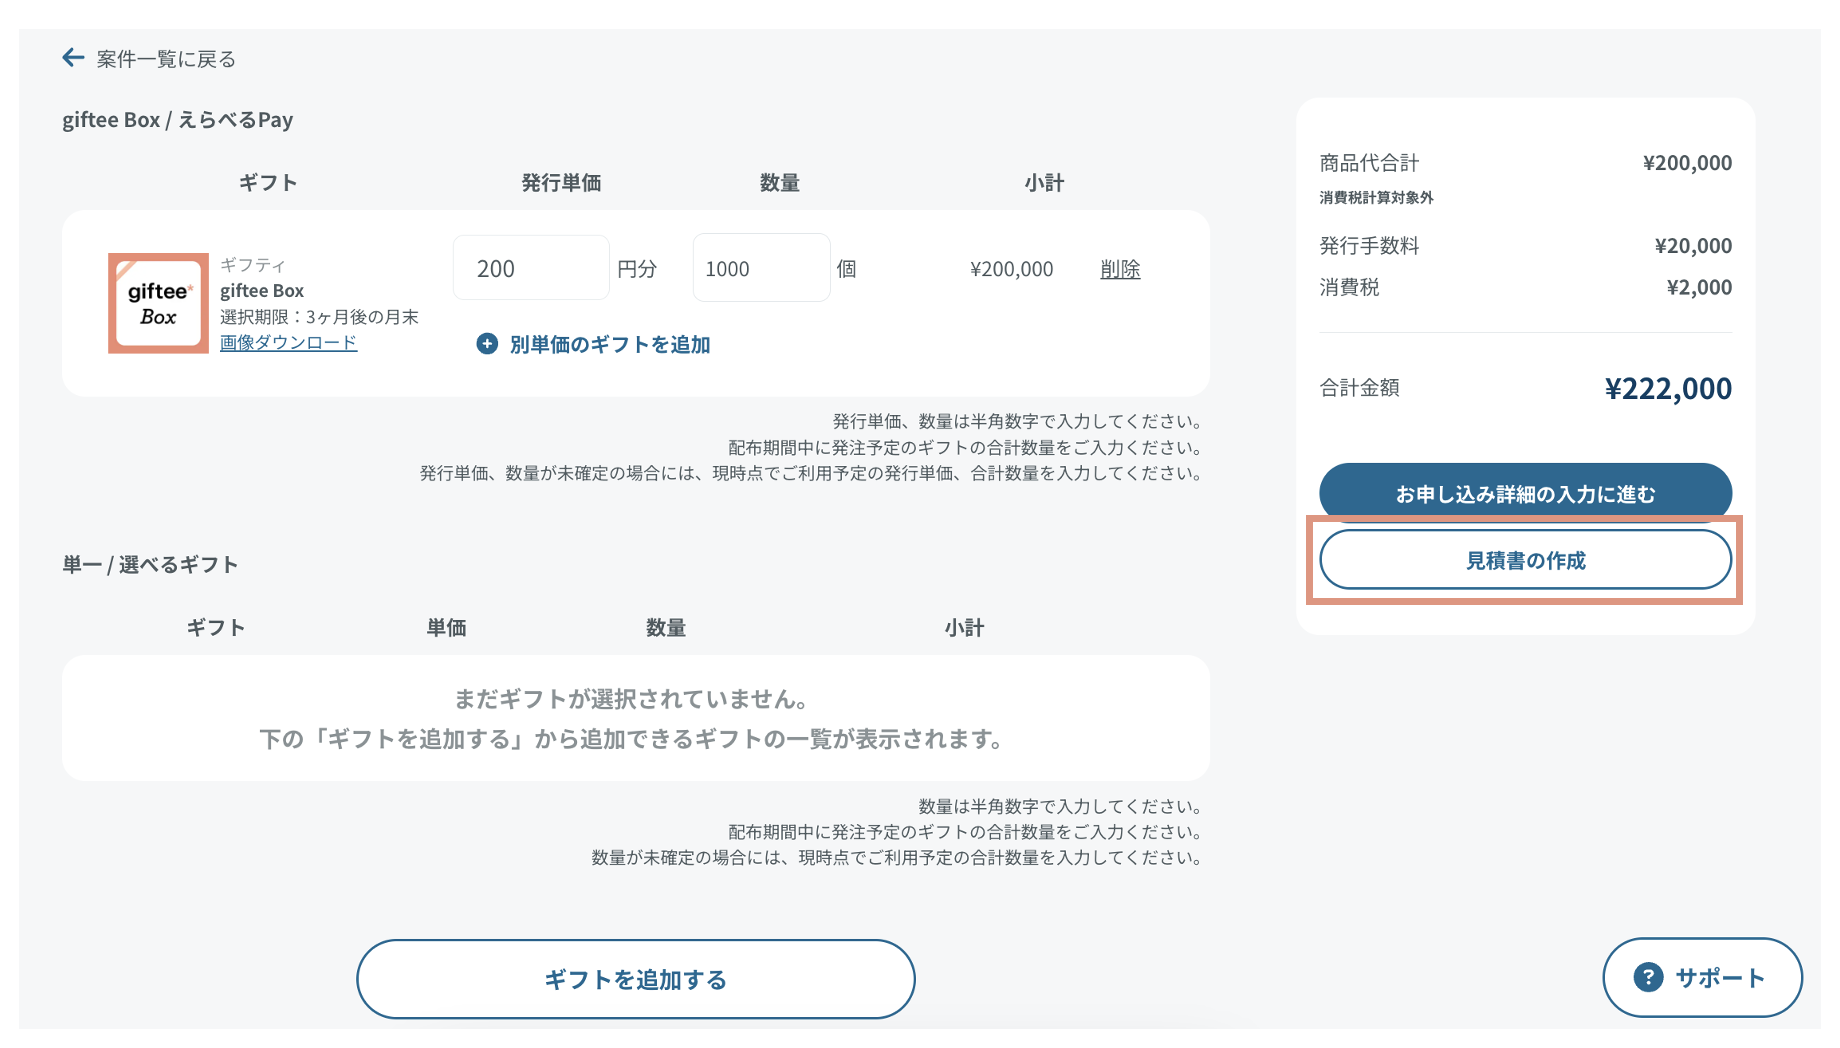Click the plus icon beside 別単価のギフトを追加

pos(487,344)
